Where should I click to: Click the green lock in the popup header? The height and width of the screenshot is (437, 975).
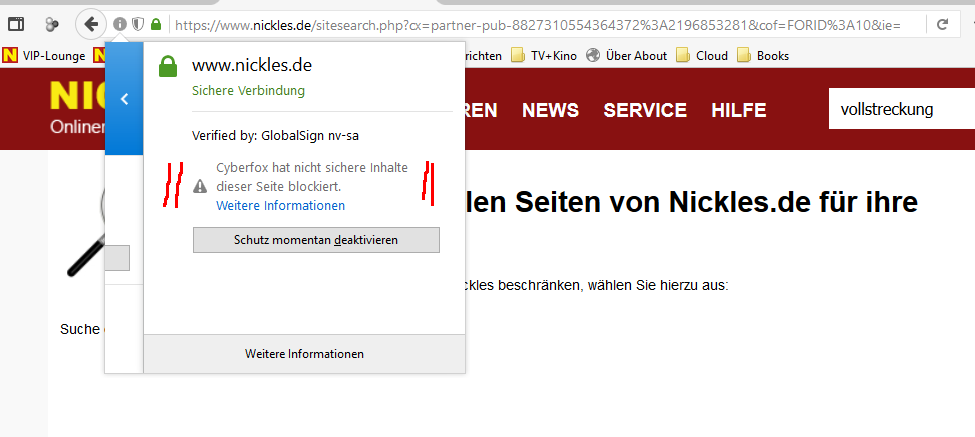coord(169,66)
